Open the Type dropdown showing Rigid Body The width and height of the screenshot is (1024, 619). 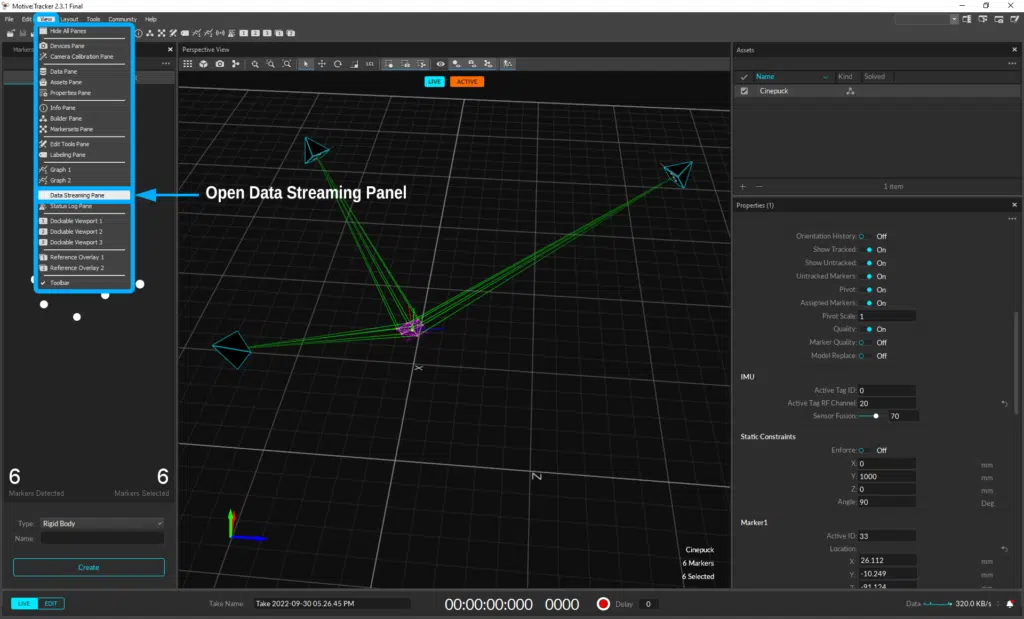click(102, 523)
